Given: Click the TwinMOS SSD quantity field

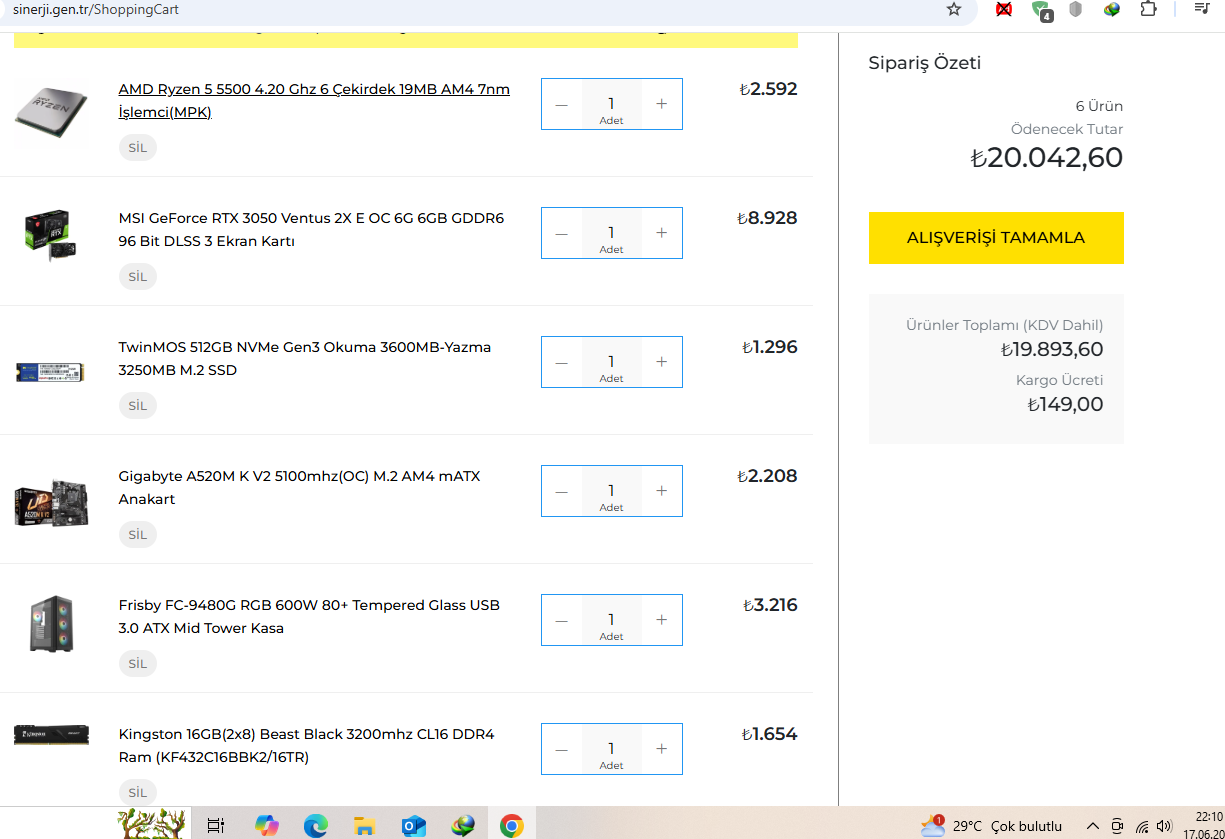Looking at the screenshot, I should 611,362.
